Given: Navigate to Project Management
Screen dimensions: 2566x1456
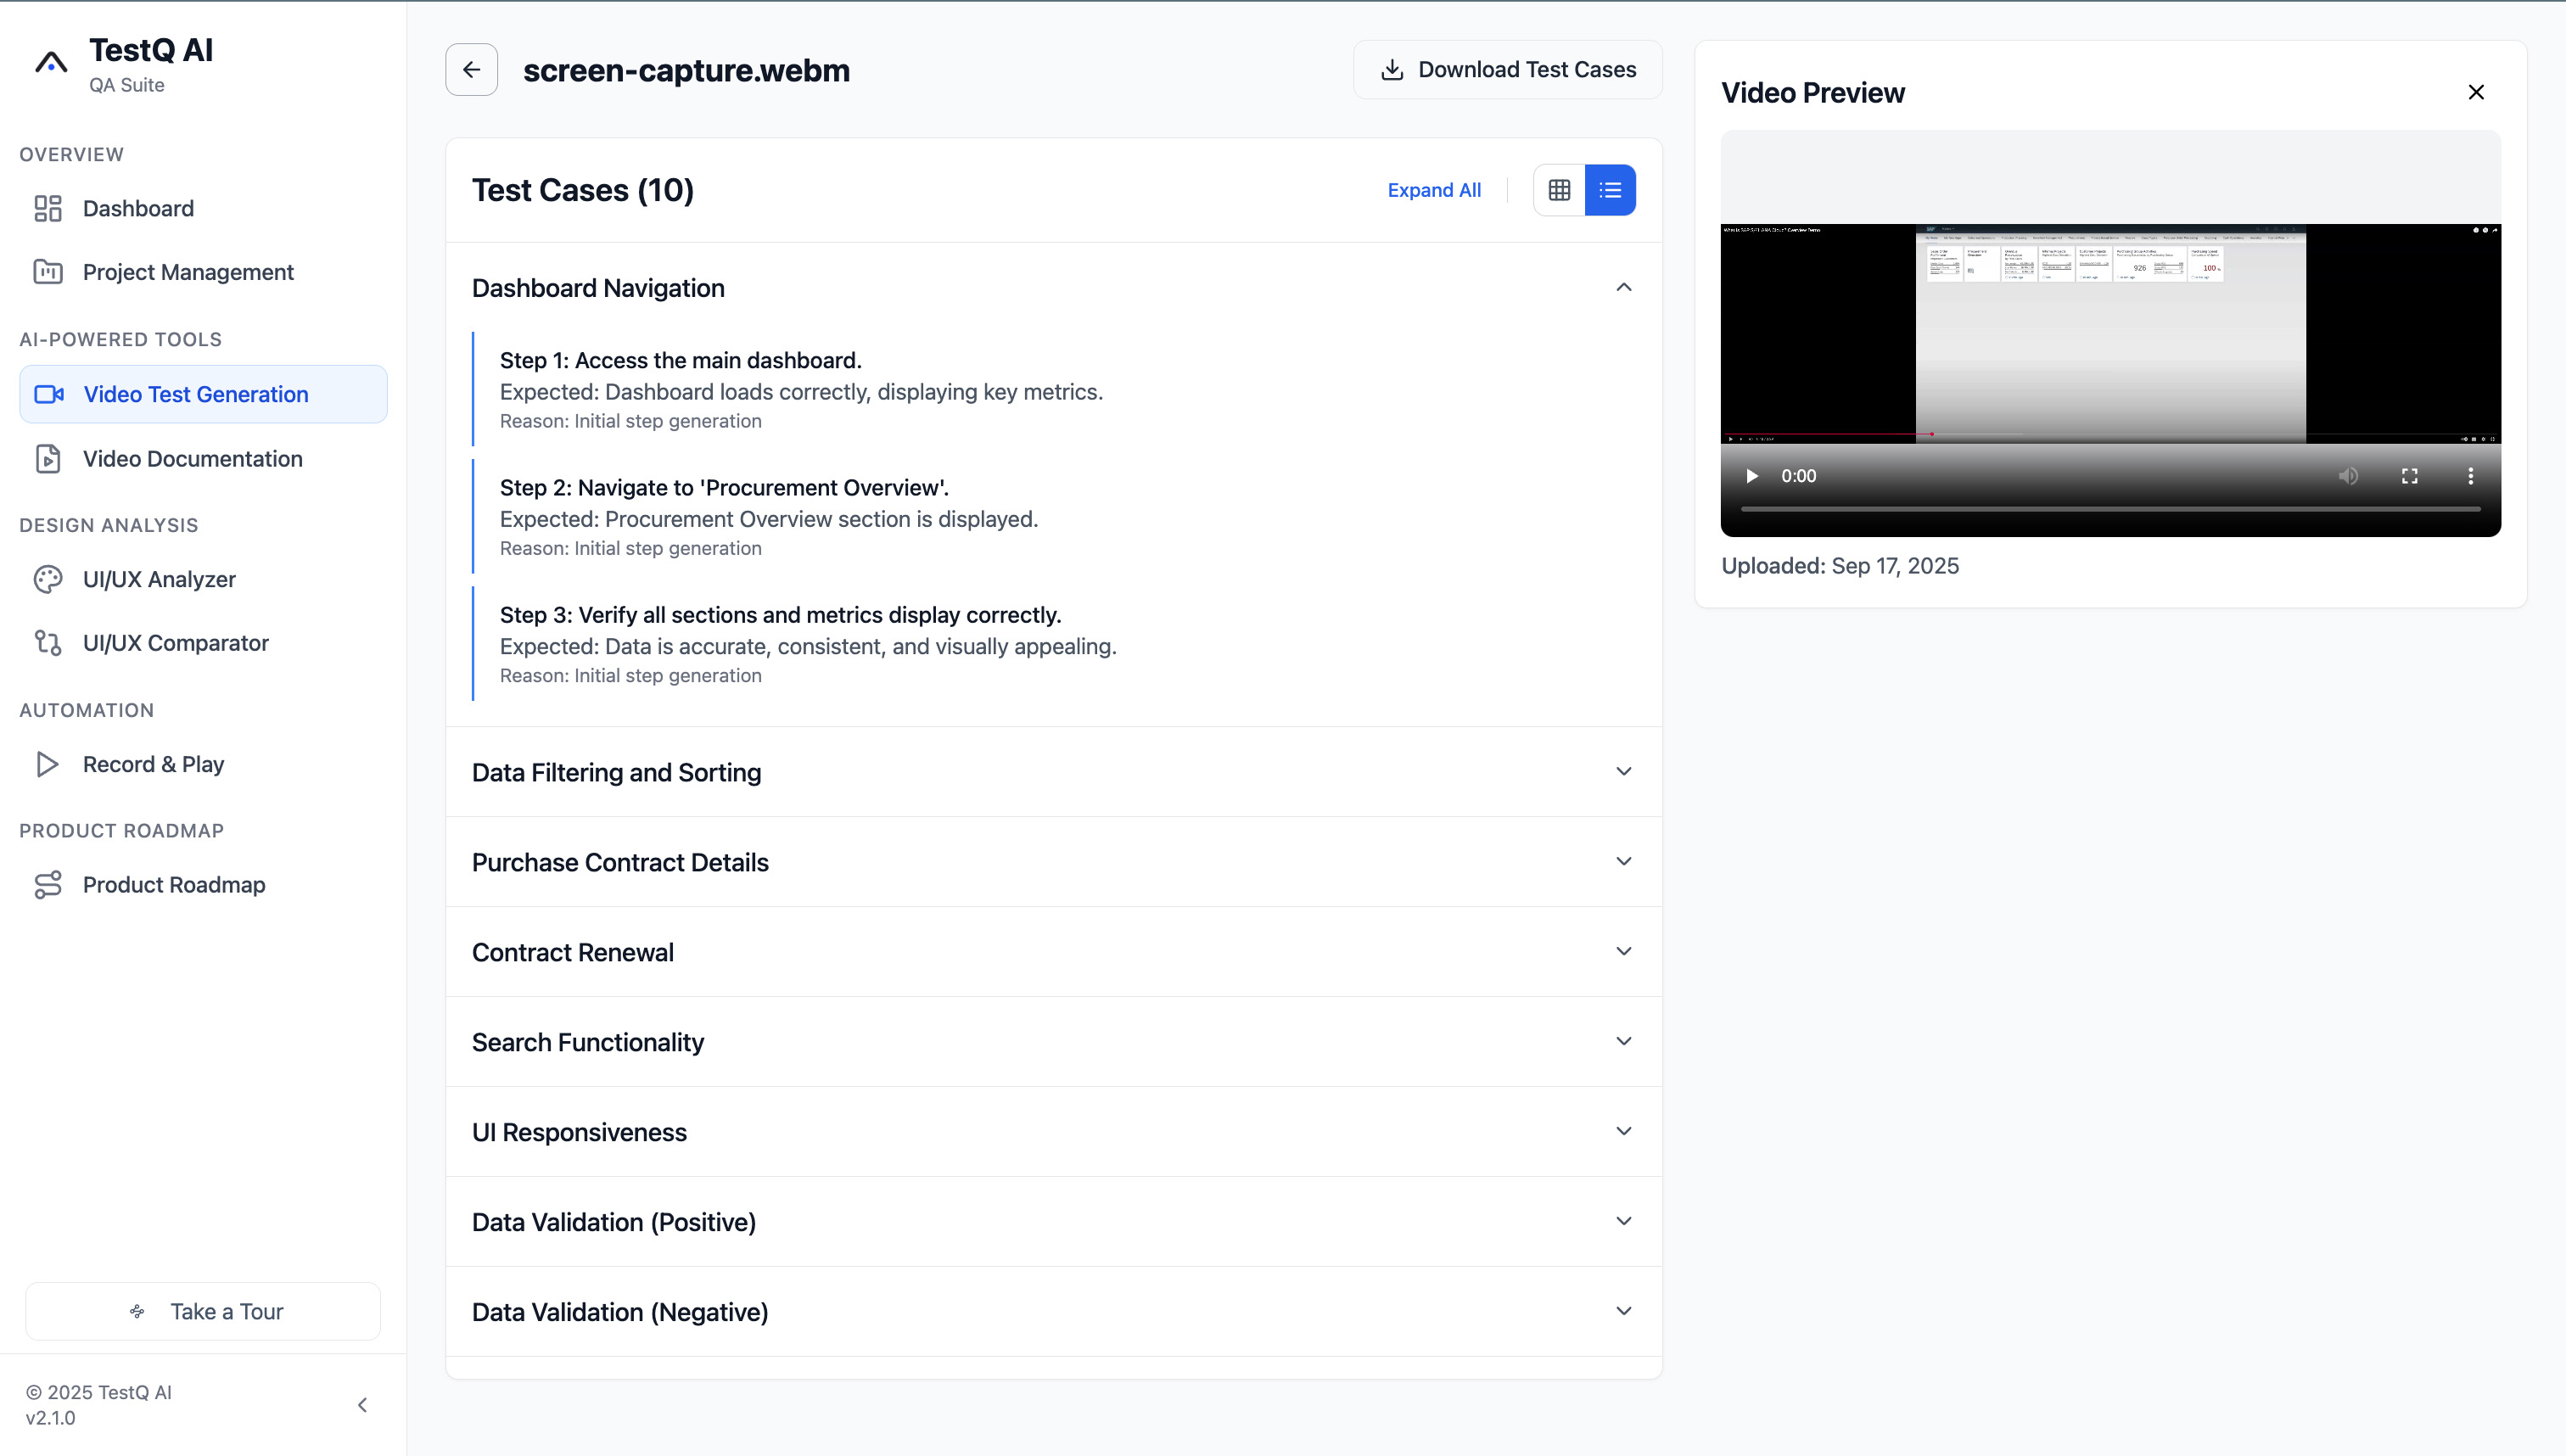Looking at the screenshot, I should point(188,272).
